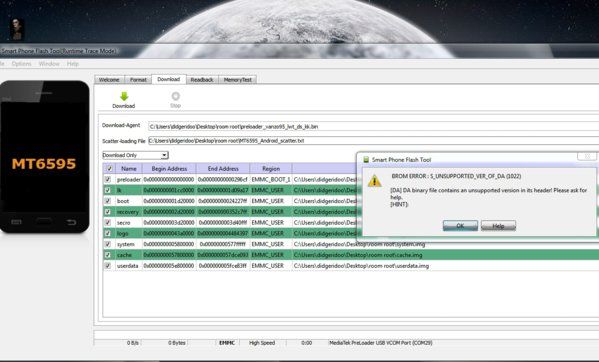Click the Region column header

pos(271,168)
